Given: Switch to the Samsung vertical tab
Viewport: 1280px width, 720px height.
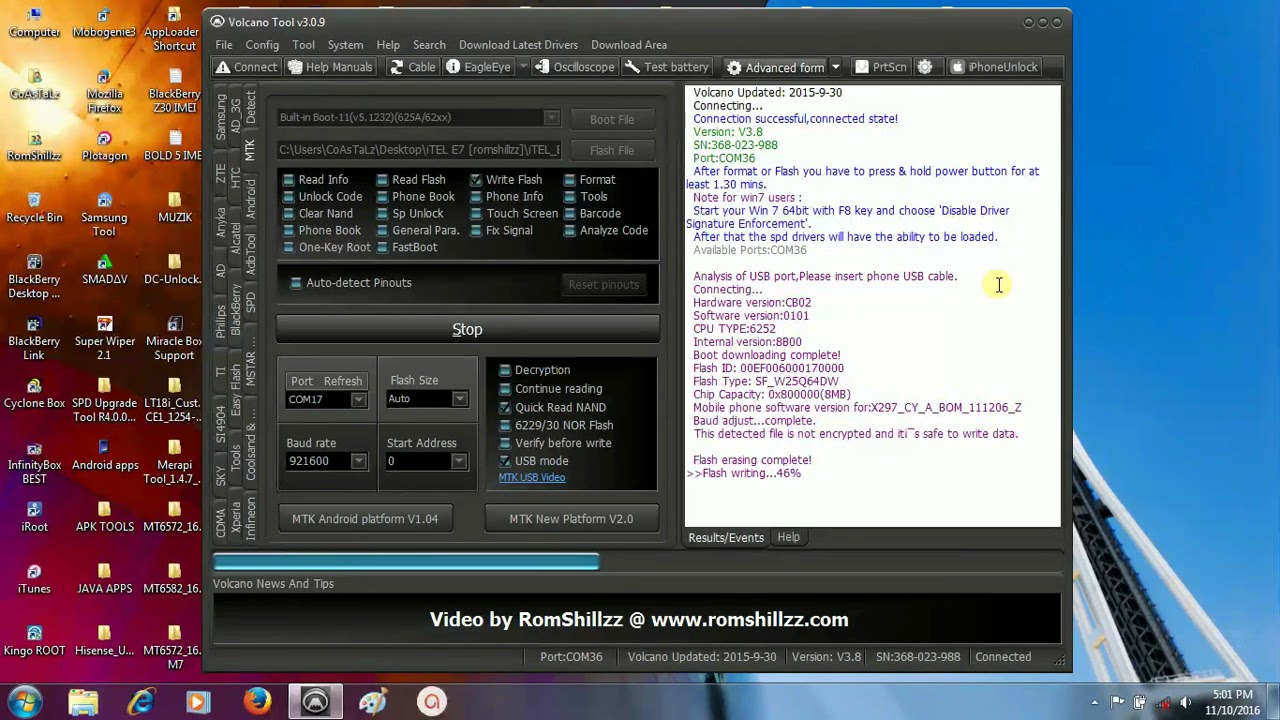Looking at the screenshot, I should 221,118.
